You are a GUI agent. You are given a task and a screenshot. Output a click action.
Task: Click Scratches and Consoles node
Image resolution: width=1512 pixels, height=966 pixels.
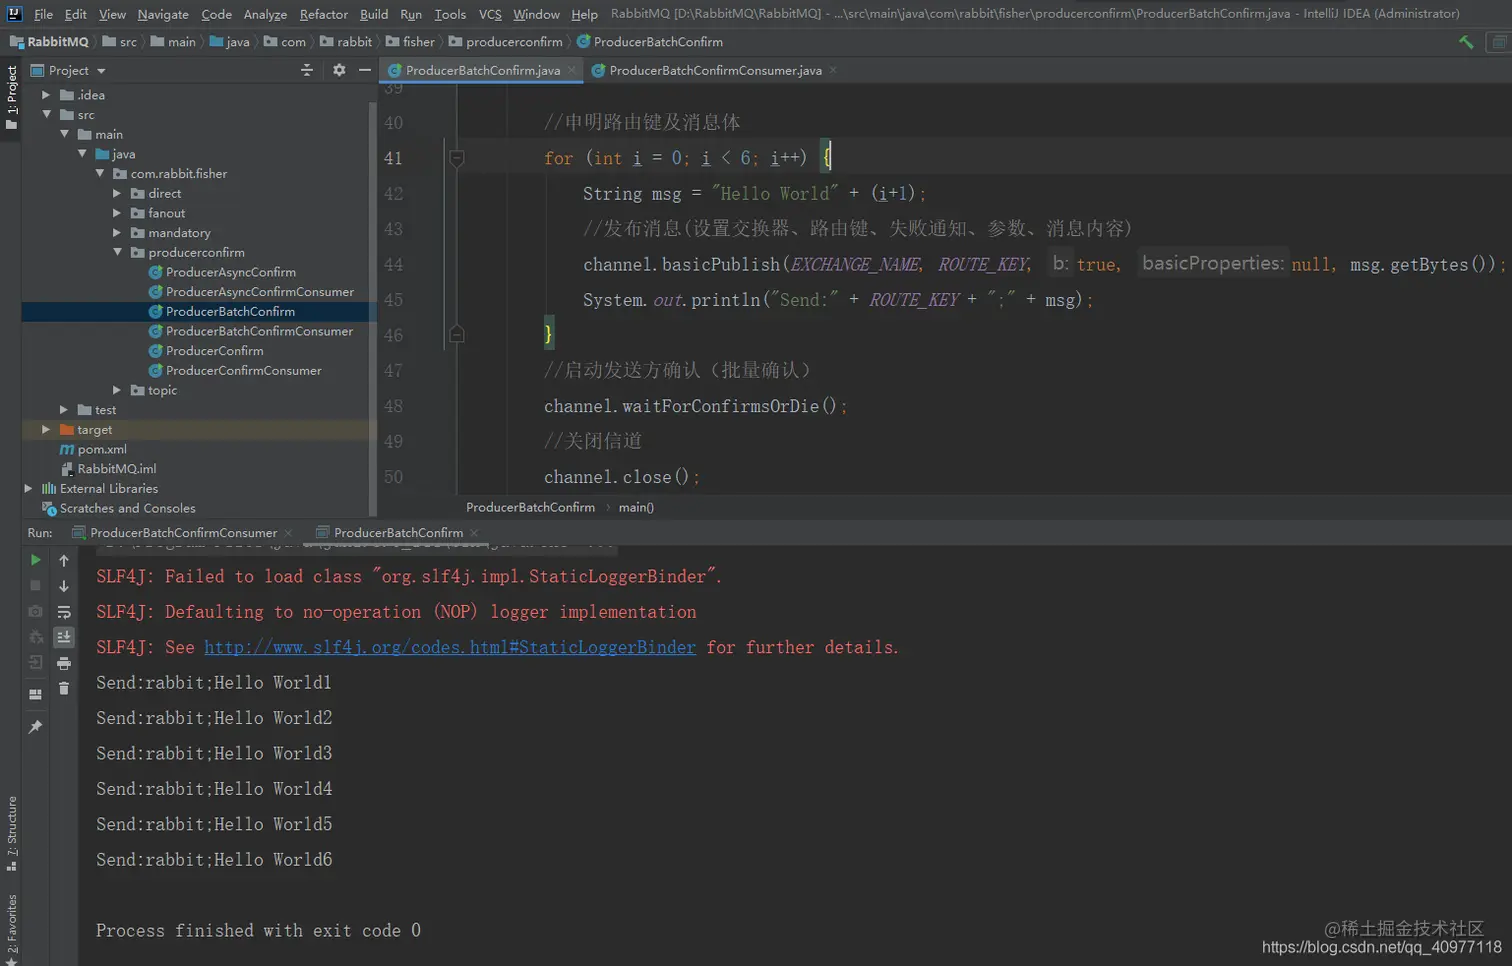click(127, 509)
